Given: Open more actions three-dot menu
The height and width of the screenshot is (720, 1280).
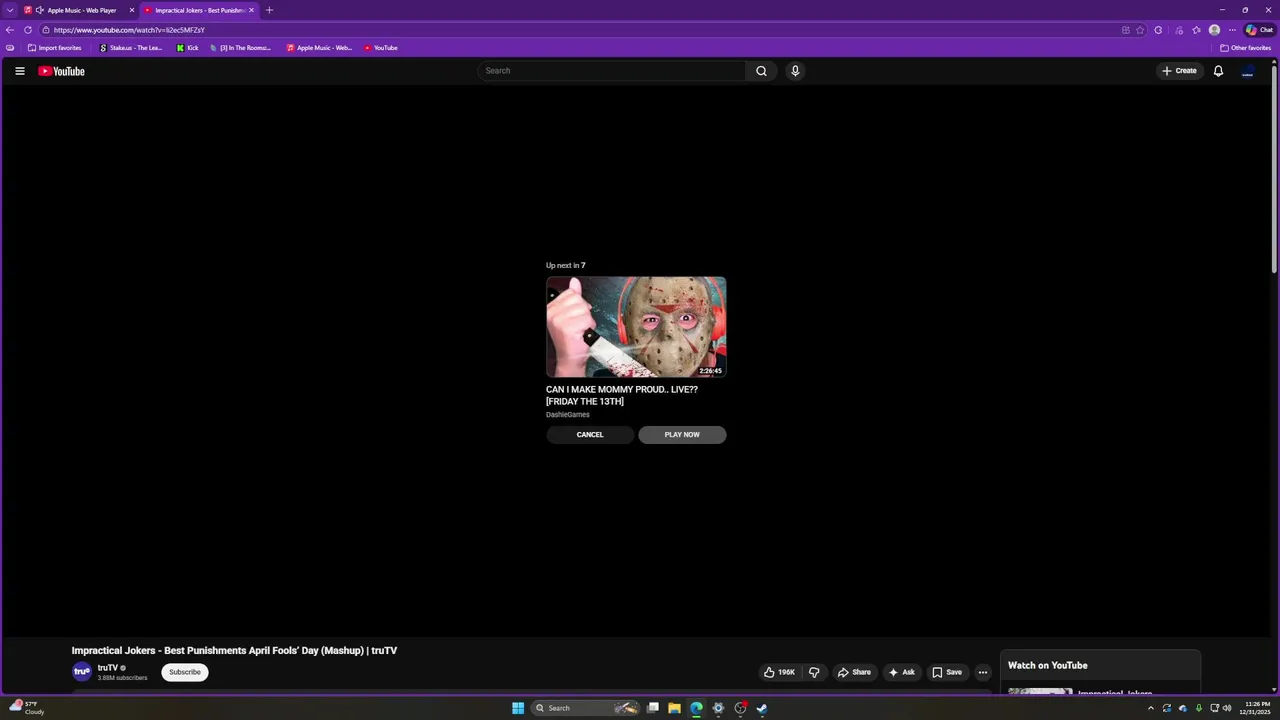Looking at the screenshot, I should [983, 672].
